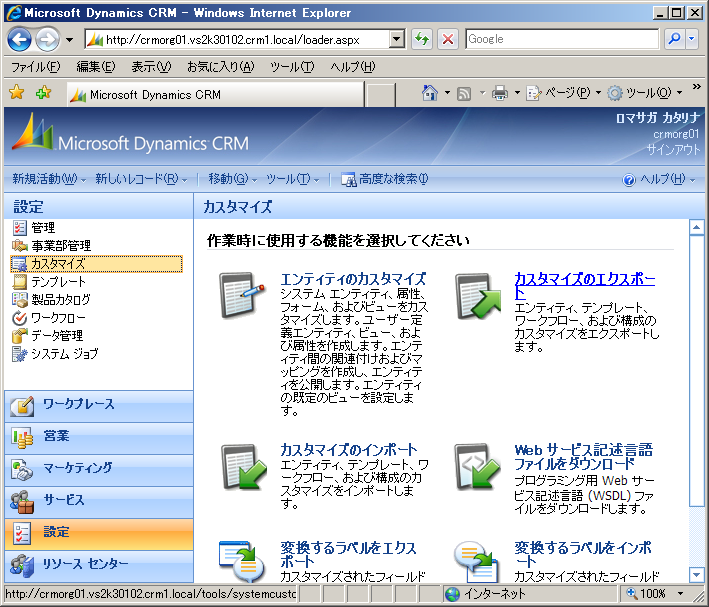Click the Google search input field
Viewport: 709px width, 607px height.
[562, 39]
